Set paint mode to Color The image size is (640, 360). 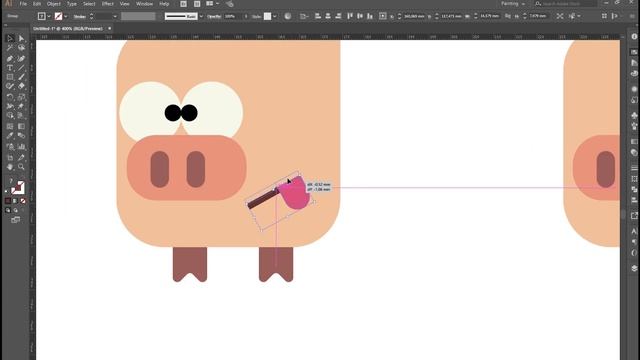8,200
